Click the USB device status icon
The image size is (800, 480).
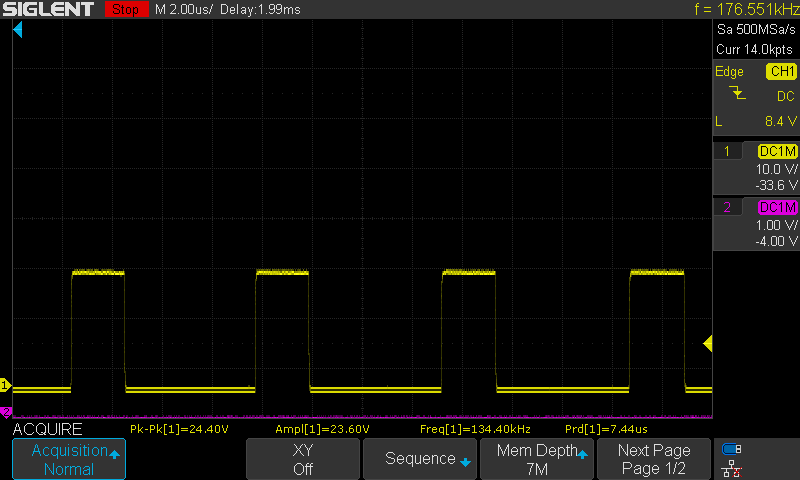[732, 449]
